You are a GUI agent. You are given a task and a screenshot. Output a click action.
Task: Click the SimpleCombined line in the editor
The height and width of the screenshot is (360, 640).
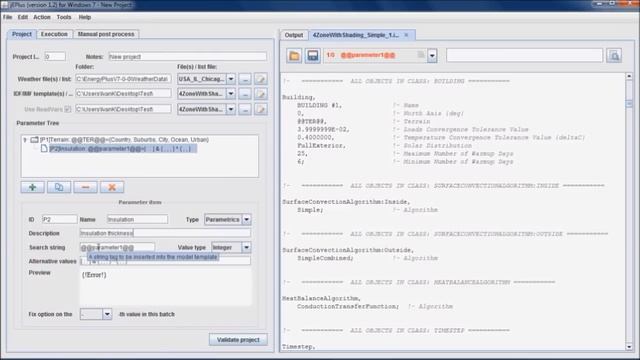tap(325, 258)
